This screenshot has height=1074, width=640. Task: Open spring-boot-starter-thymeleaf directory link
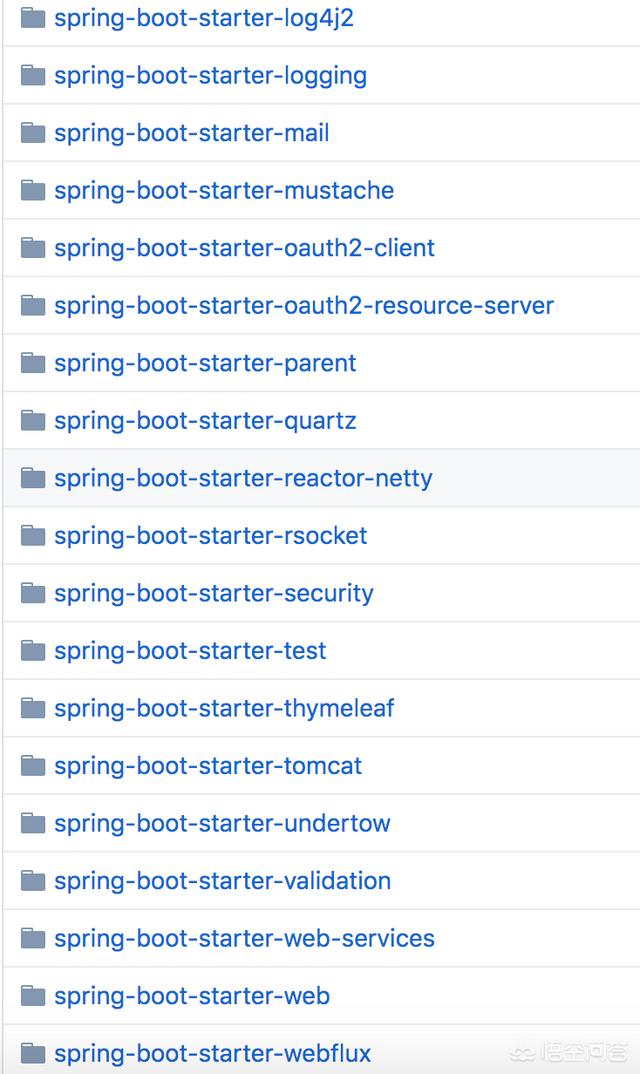224,708
